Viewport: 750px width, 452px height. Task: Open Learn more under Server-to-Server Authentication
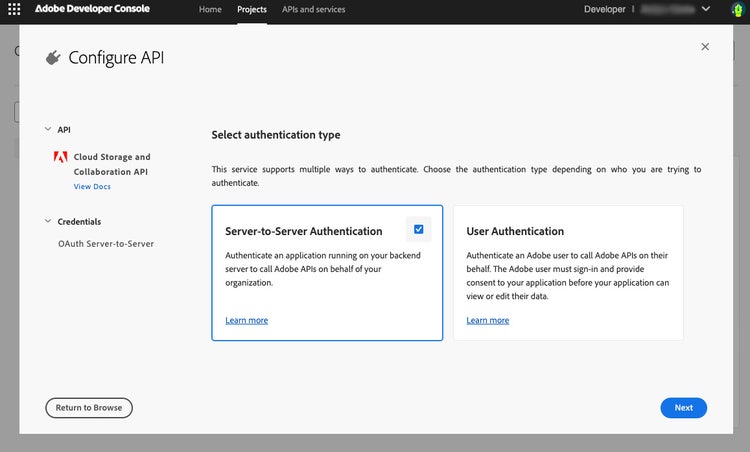tap(246, 320)
